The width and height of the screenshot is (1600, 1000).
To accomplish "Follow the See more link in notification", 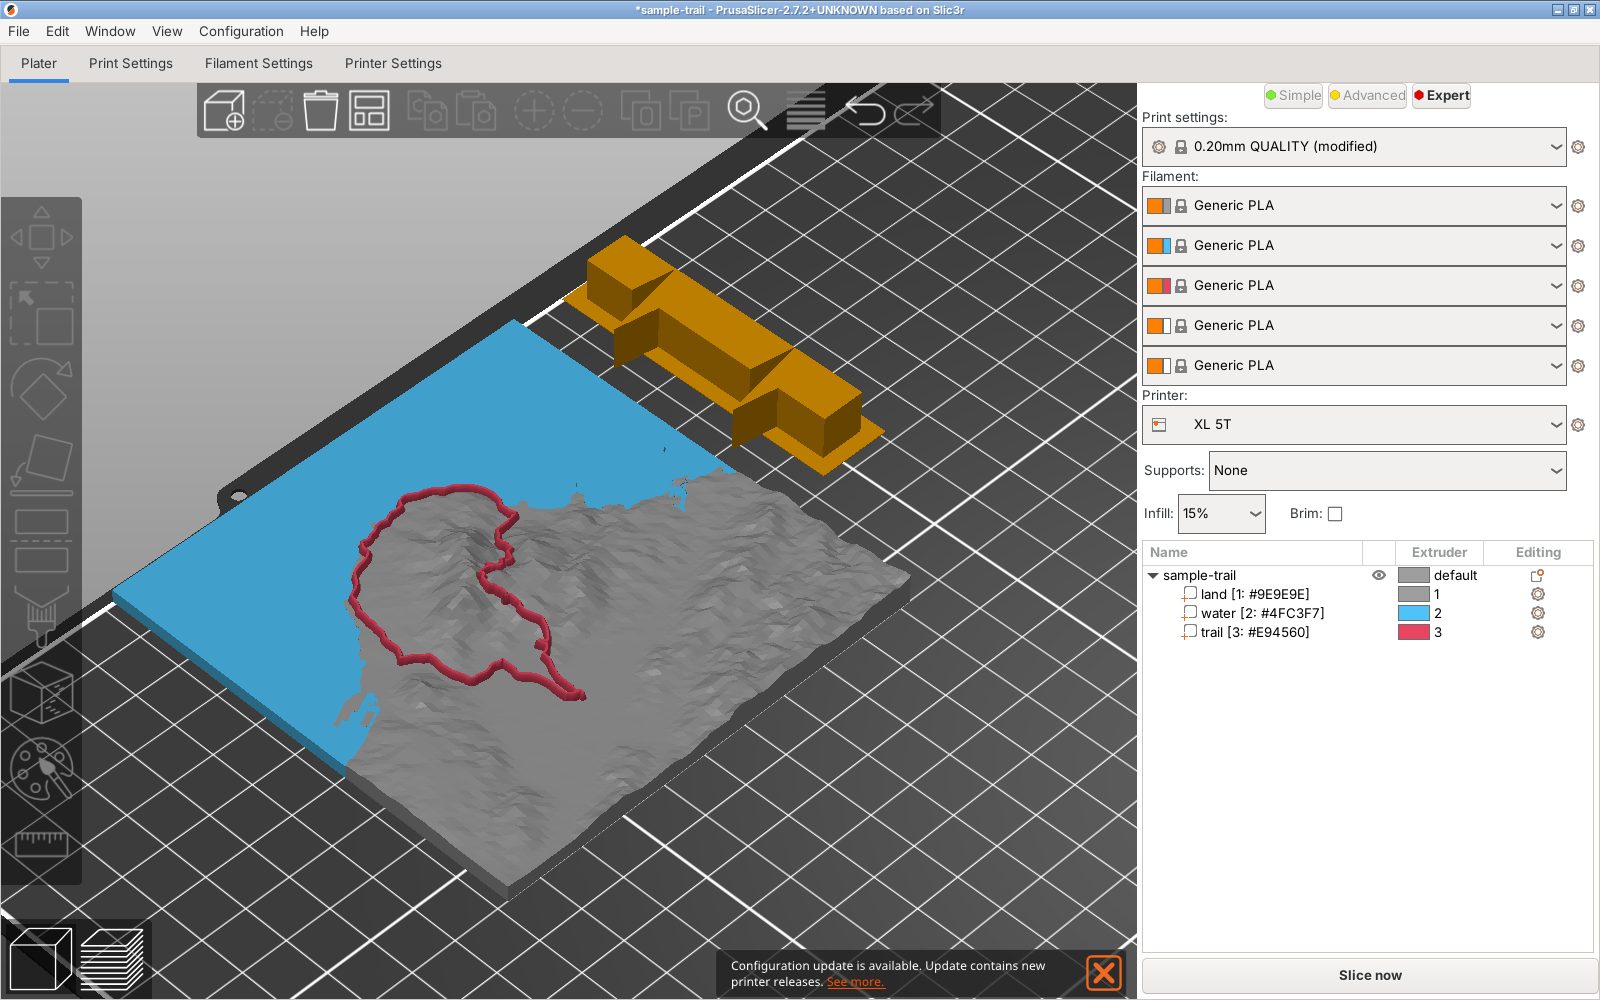I will point(855,982).
